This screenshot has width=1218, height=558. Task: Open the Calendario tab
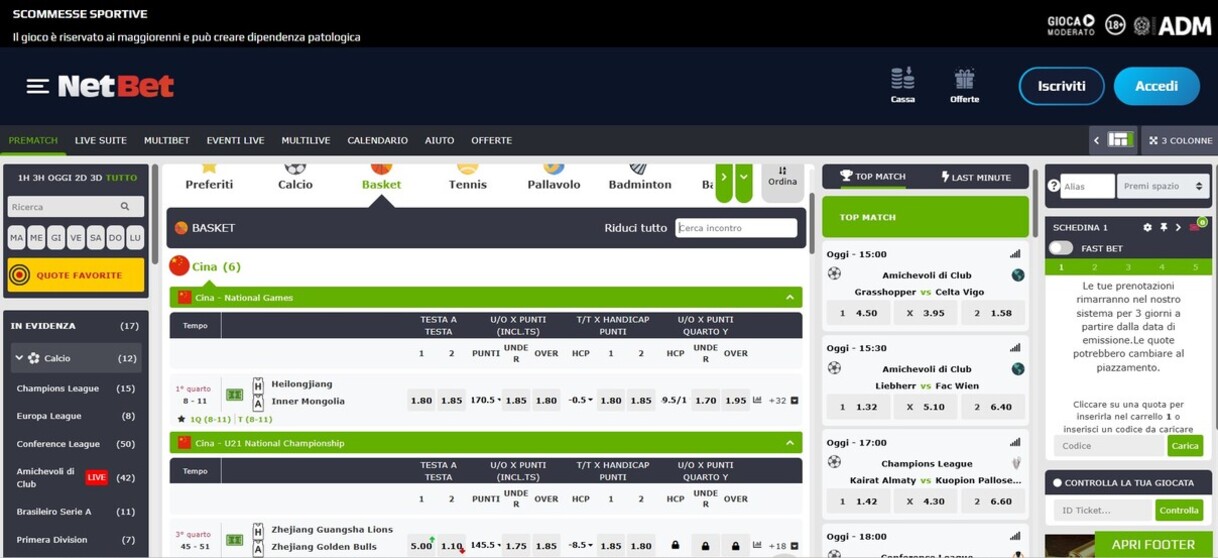click(377, 140)
